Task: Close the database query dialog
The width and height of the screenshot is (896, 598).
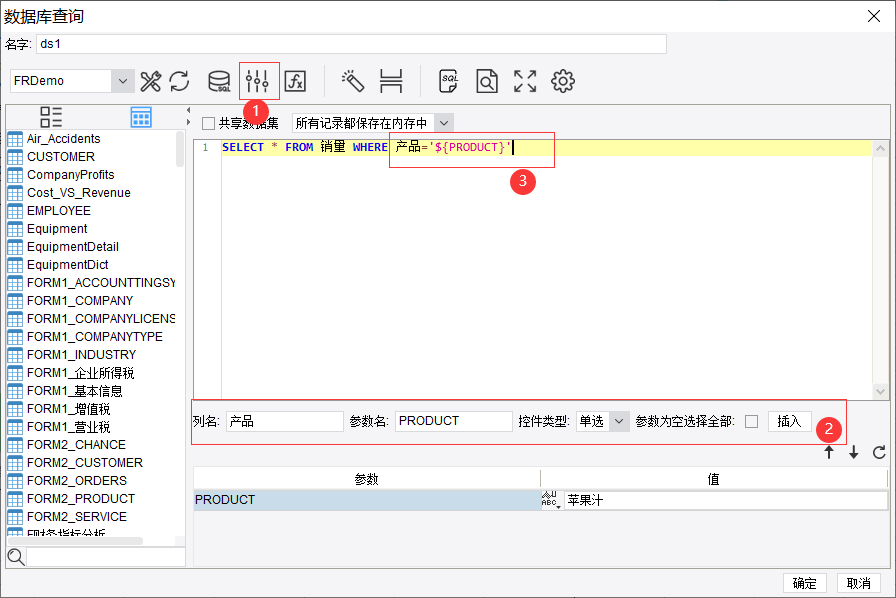Action: (874, 16)
